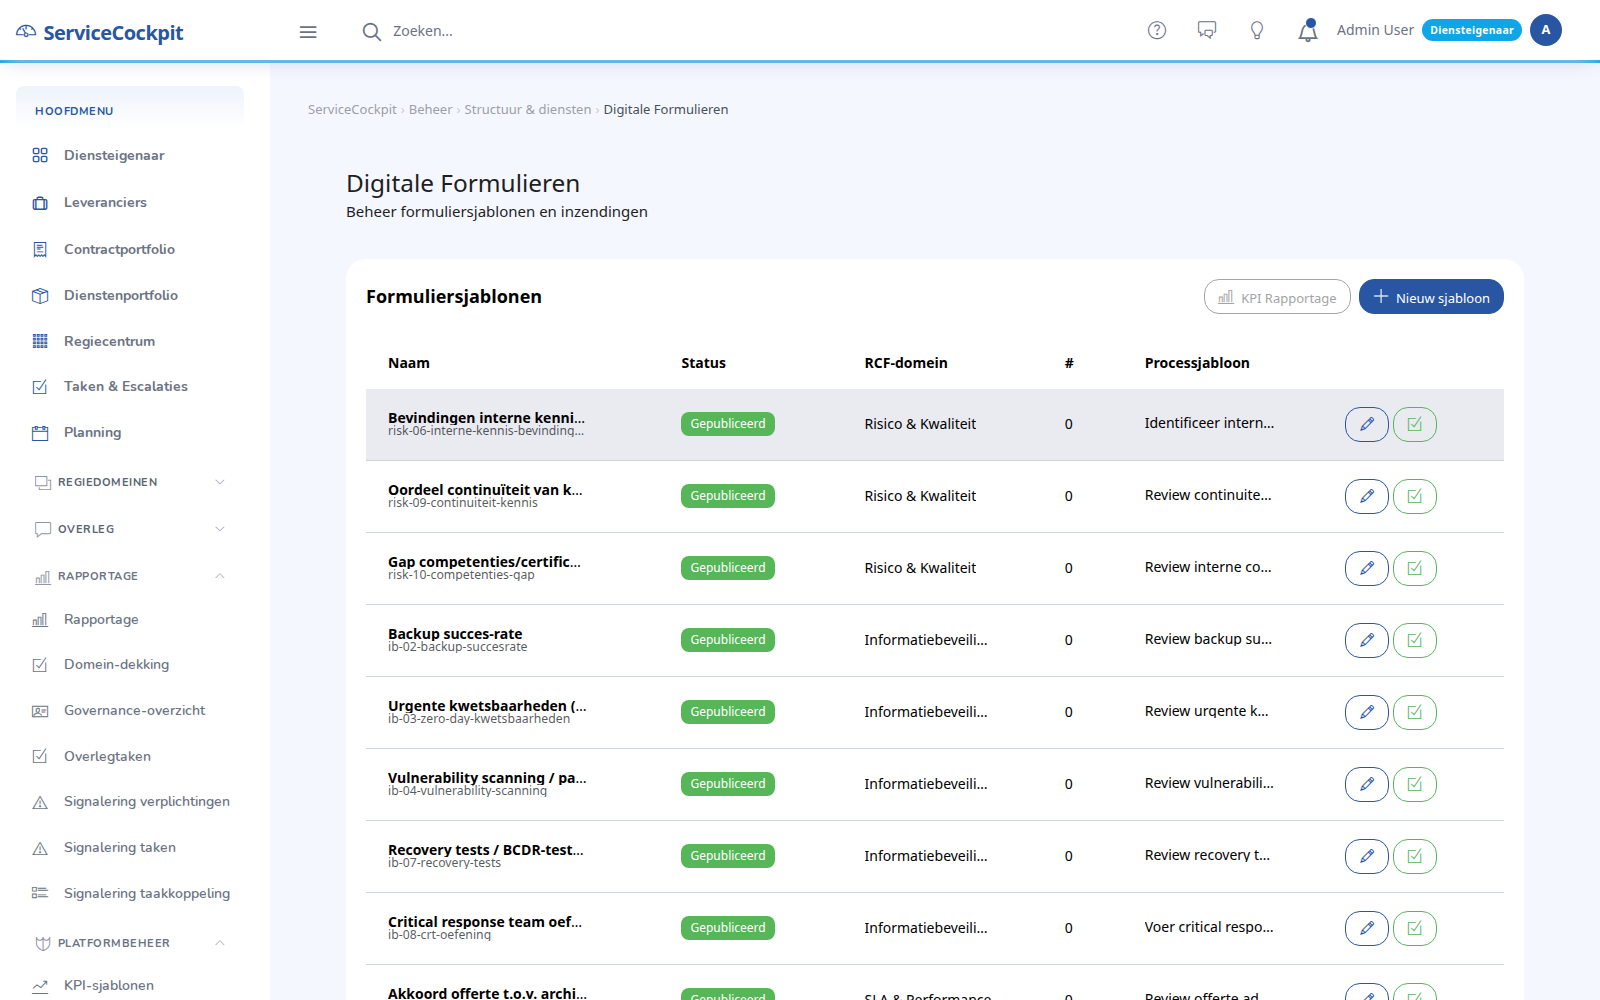Viewport: 1600px width, 1000px height.
Task: Follow the ServiceCockpit breadcrumb link
Action: (x=352, y=110)
